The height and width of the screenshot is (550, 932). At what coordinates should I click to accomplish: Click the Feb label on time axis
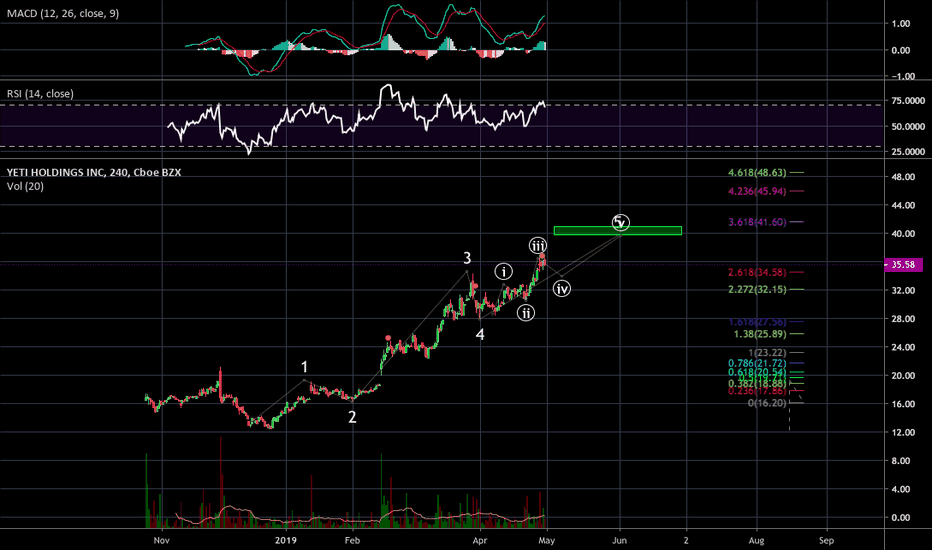point(352,540)
